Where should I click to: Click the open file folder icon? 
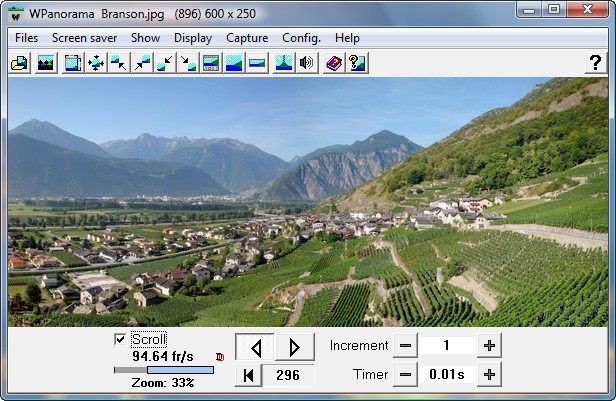click(19, 63)
